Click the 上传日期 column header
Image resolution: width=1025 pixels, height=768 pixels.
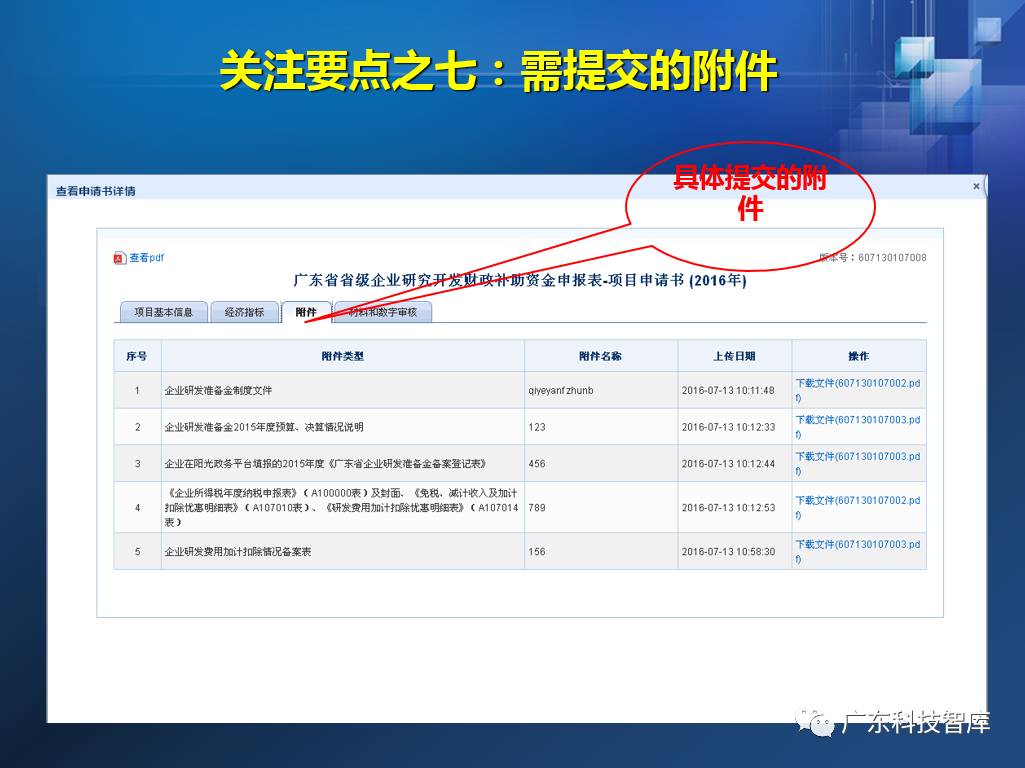[734, 356]
